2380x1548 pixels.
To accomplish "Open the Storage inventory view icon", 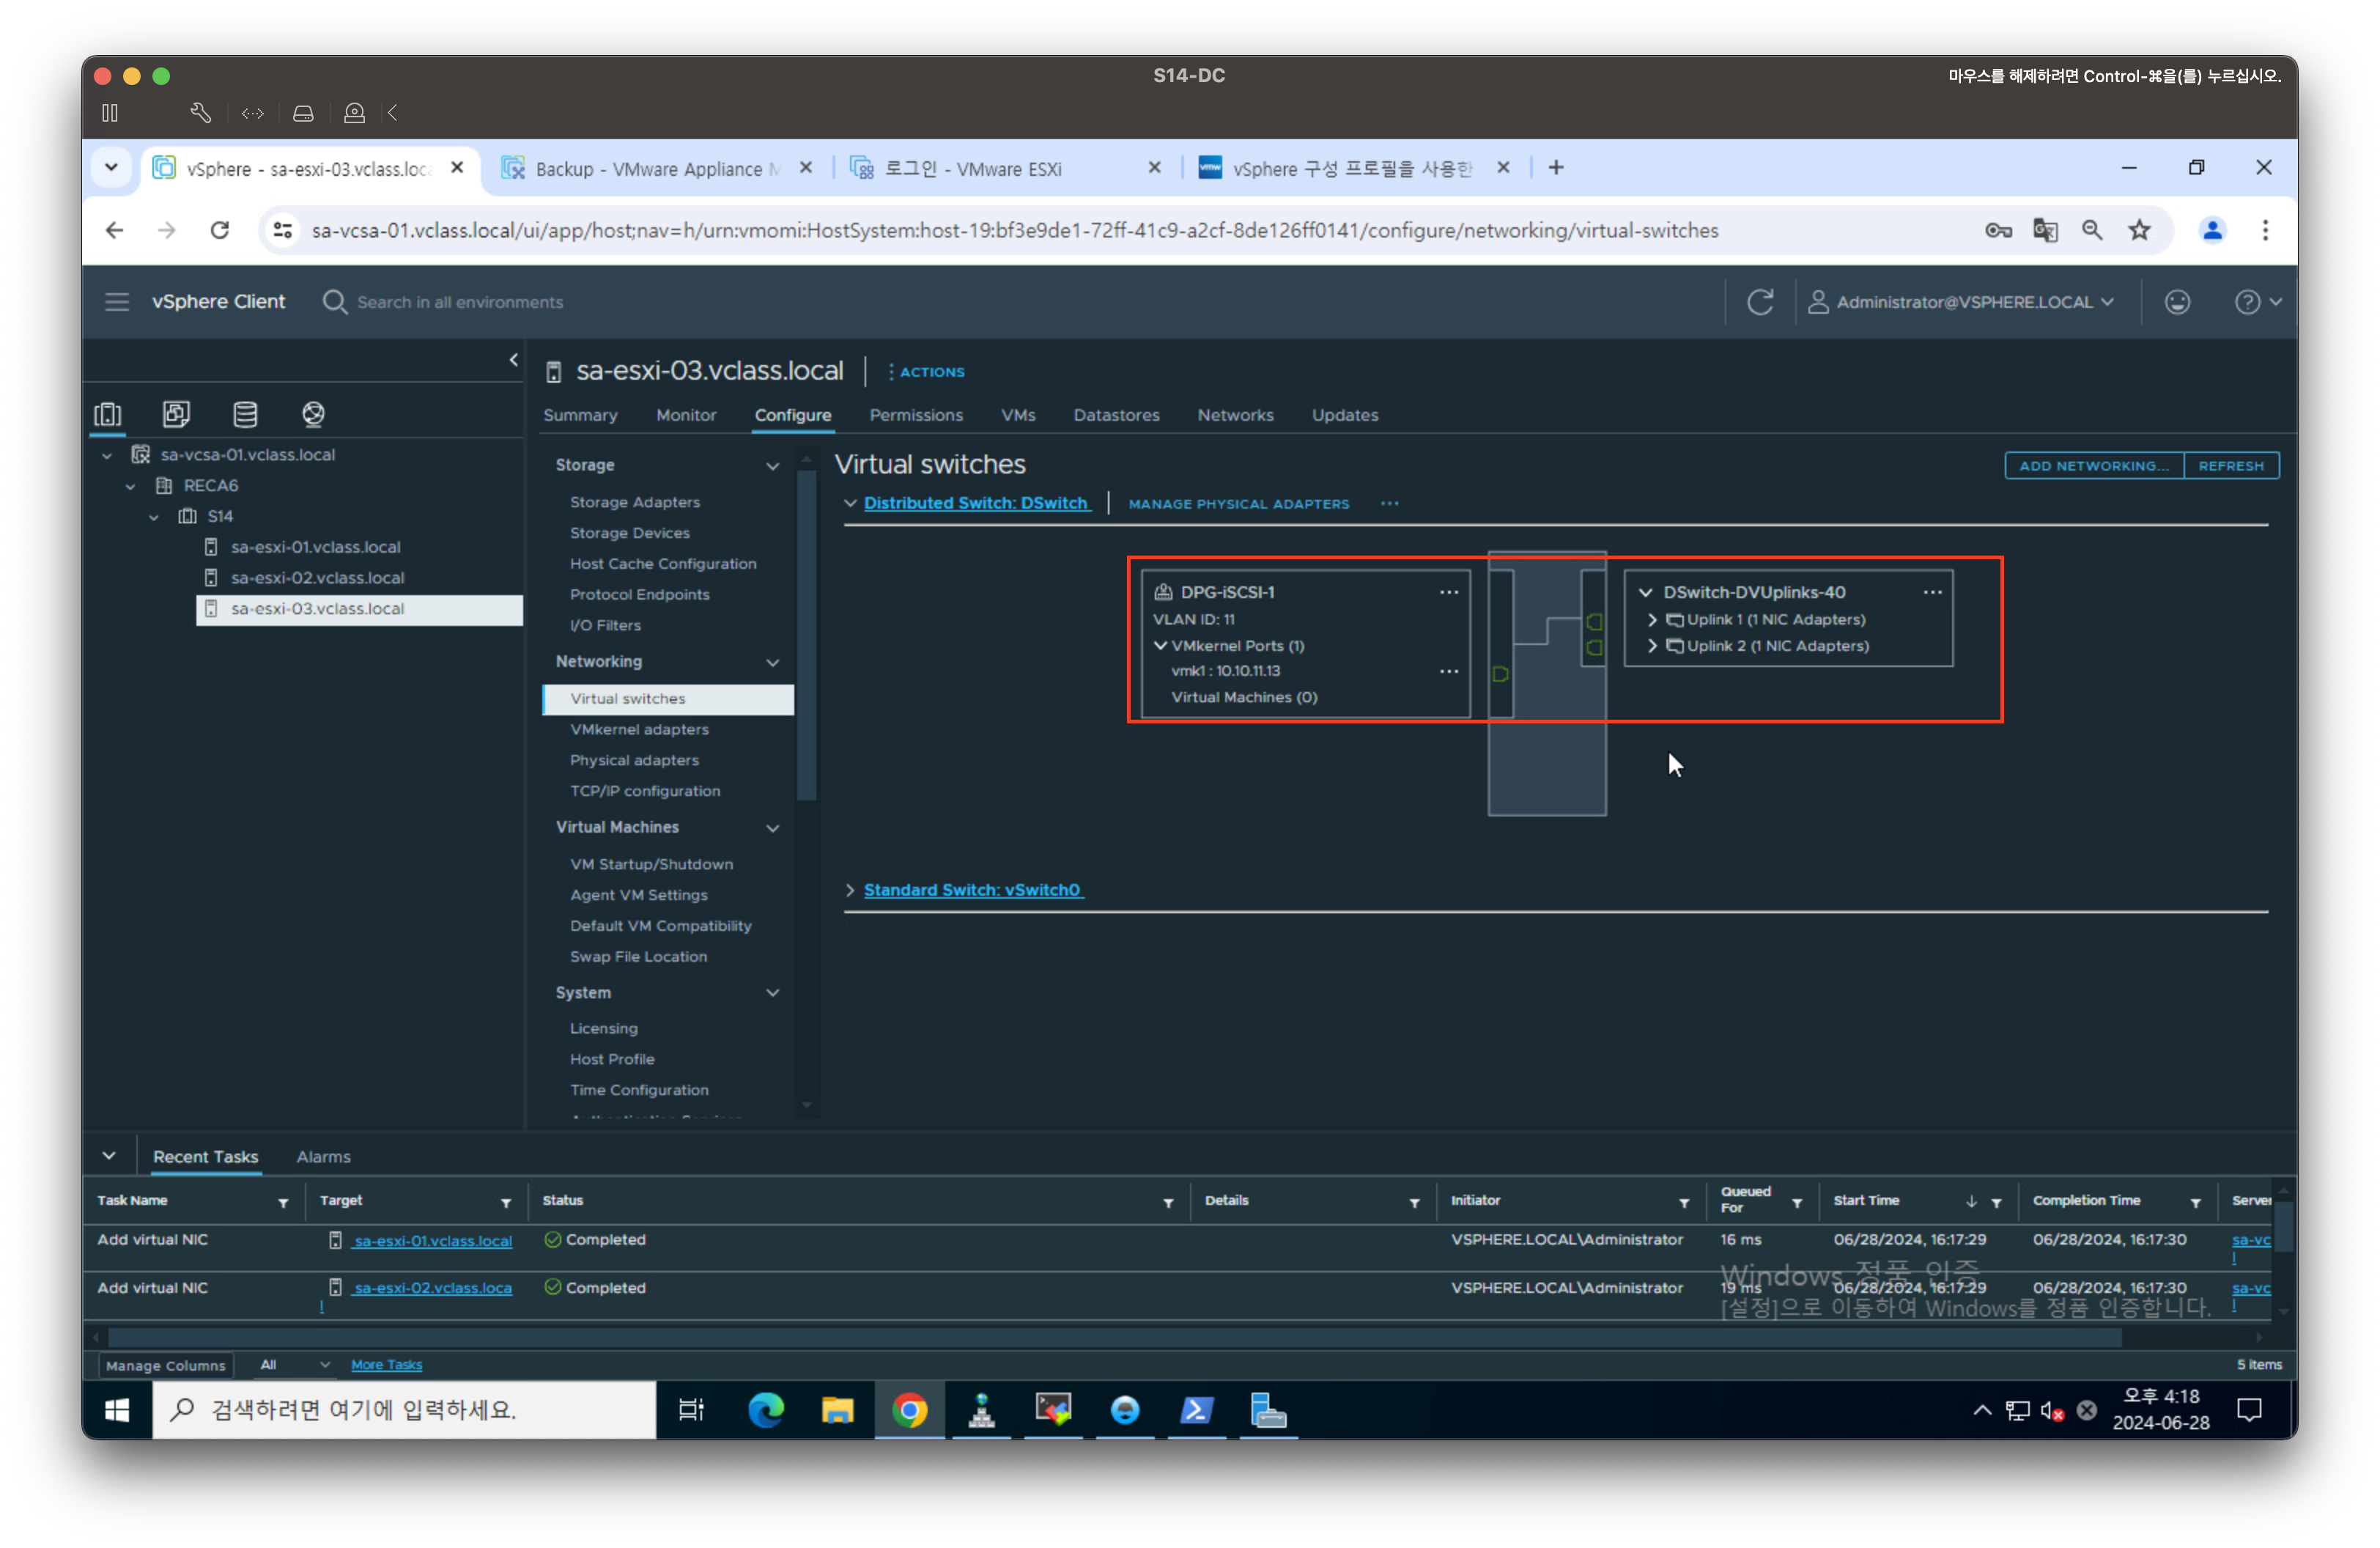I will 245,414.
